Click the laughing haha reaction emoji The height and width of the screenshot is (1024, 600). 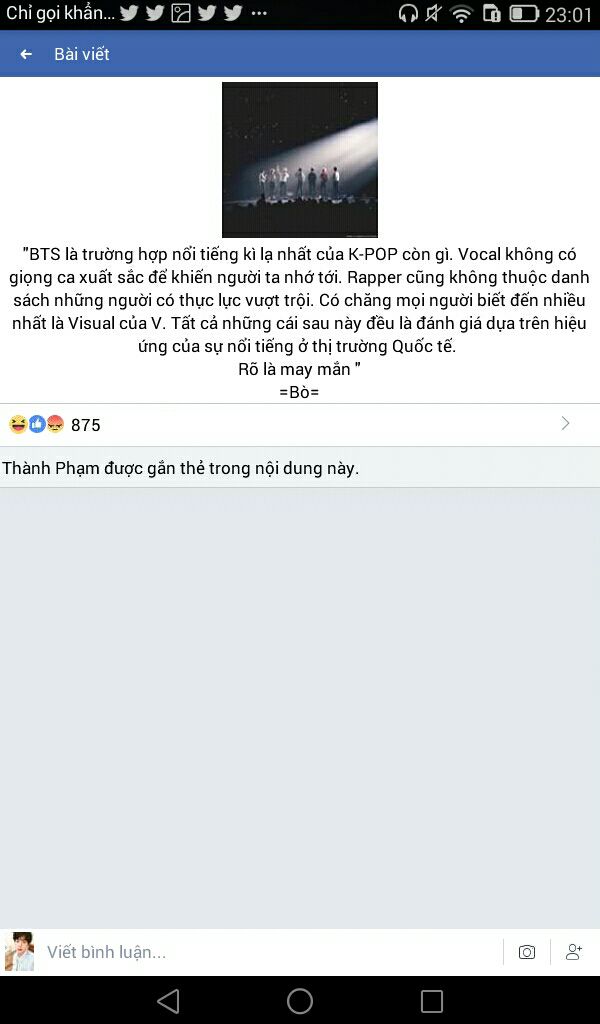point(18,424)
